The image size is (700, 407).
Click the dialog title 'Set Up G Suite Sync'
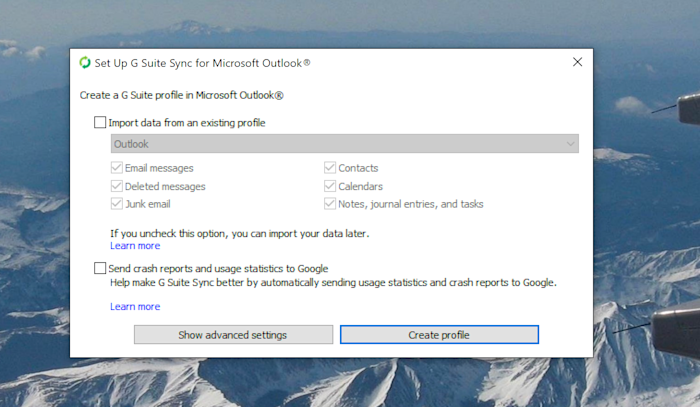[x=202, y=63]
